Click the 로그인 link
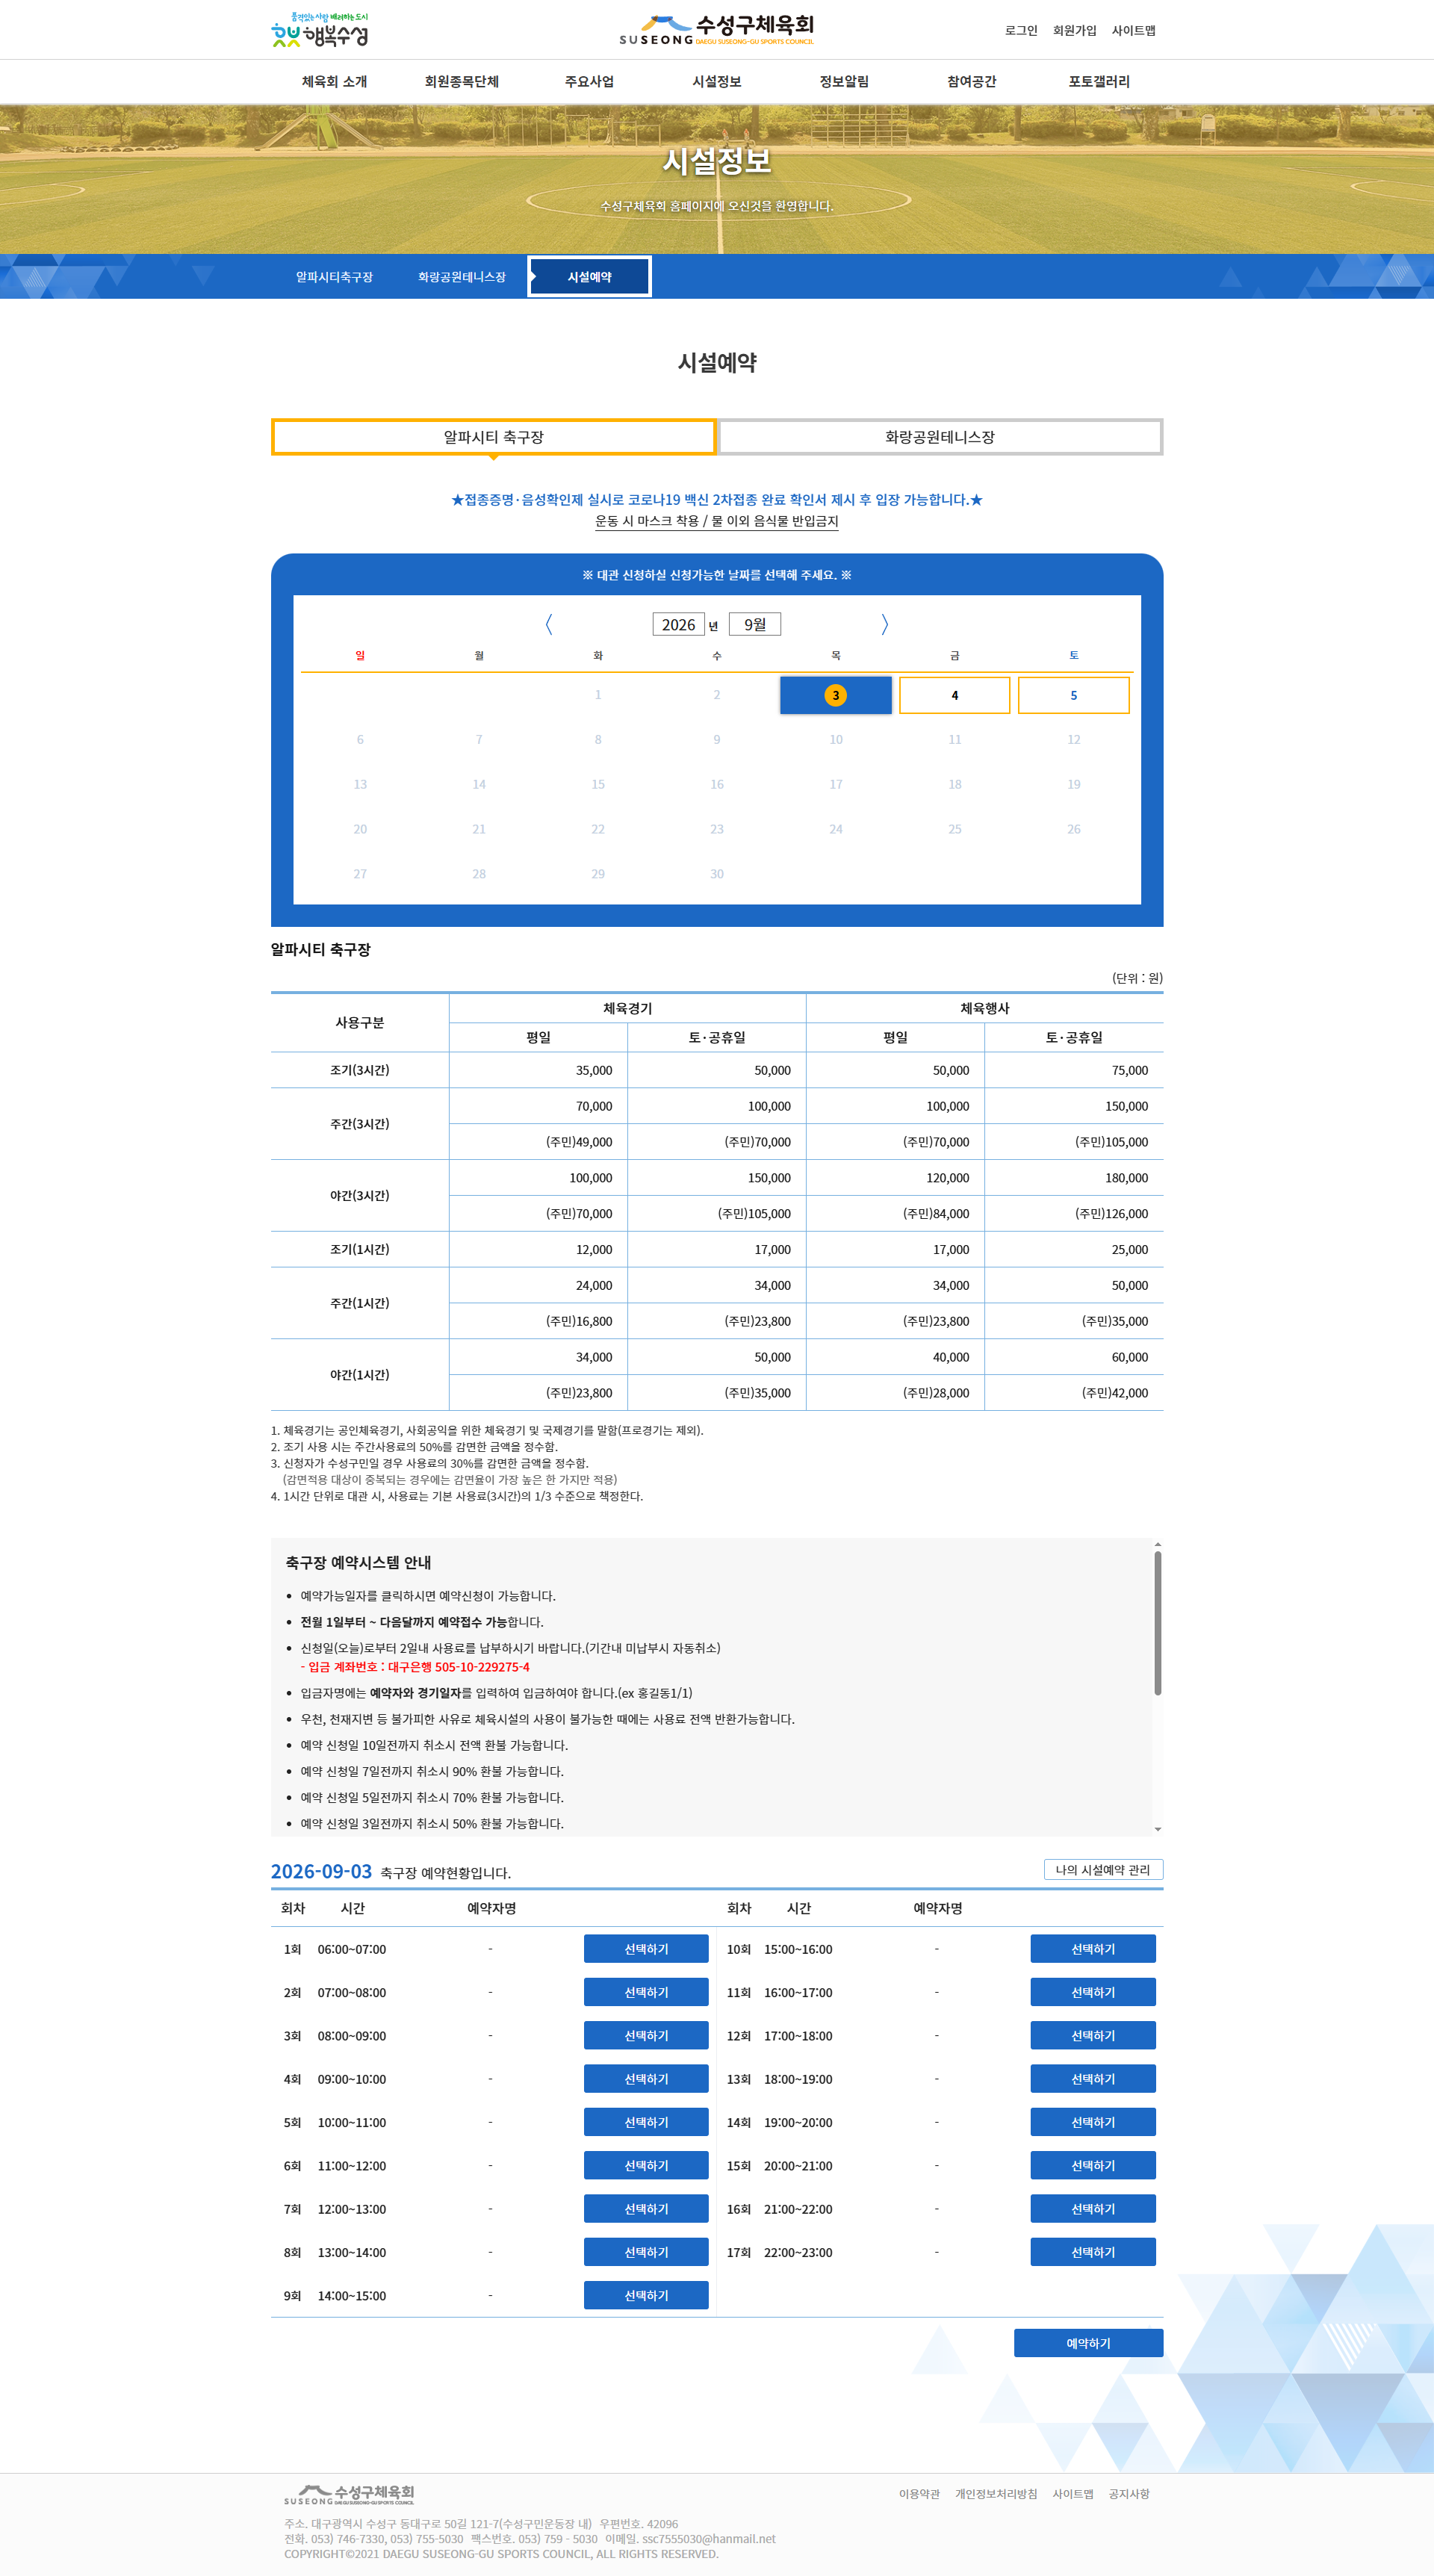The image size is (1434, 2576). click(1021, 31)
